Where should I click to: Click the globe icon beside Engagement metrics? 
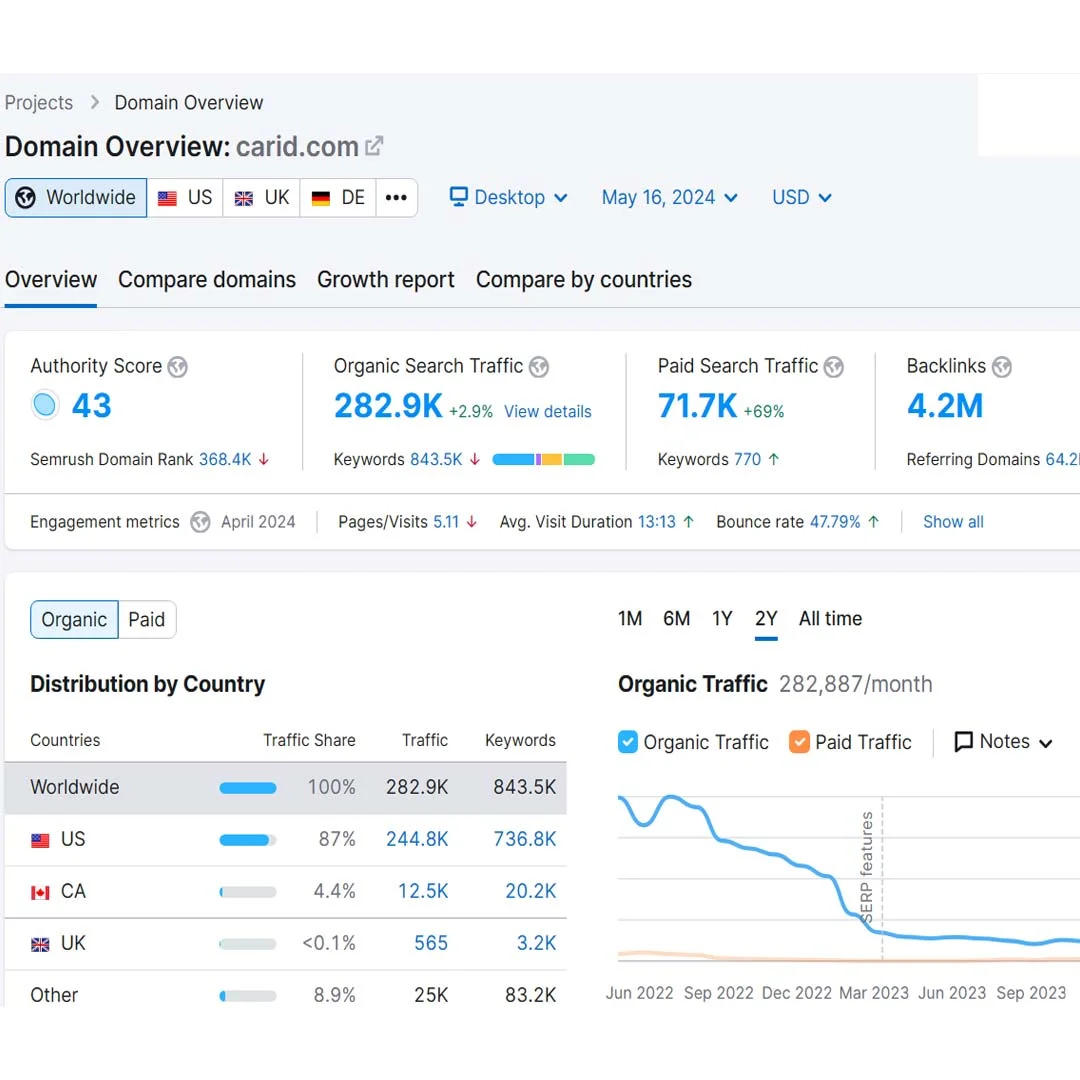(200, 522)
